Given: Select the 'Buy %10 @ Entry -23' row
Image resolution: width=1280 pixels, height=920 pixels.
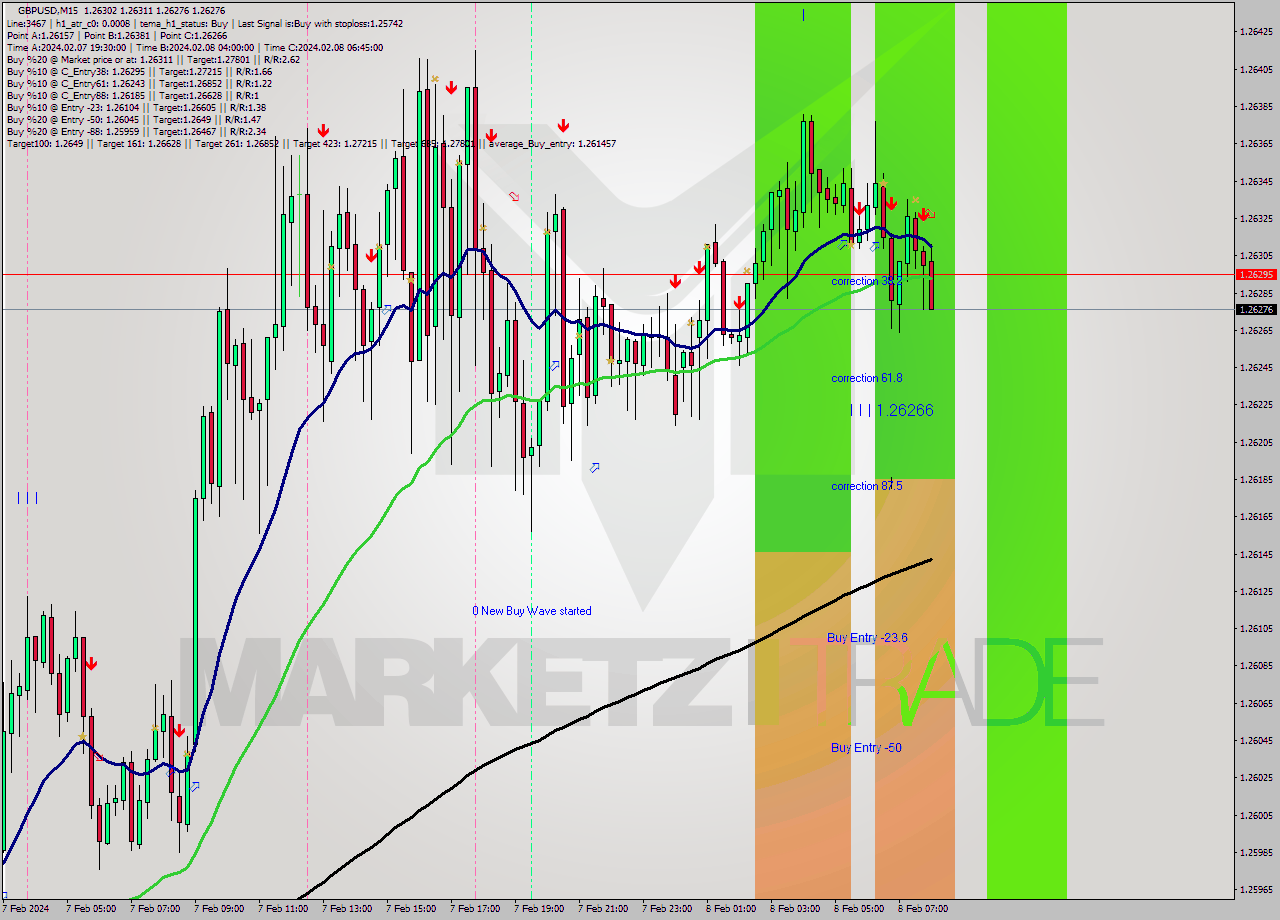Looking at the screenshot, I should pos(136,107).
